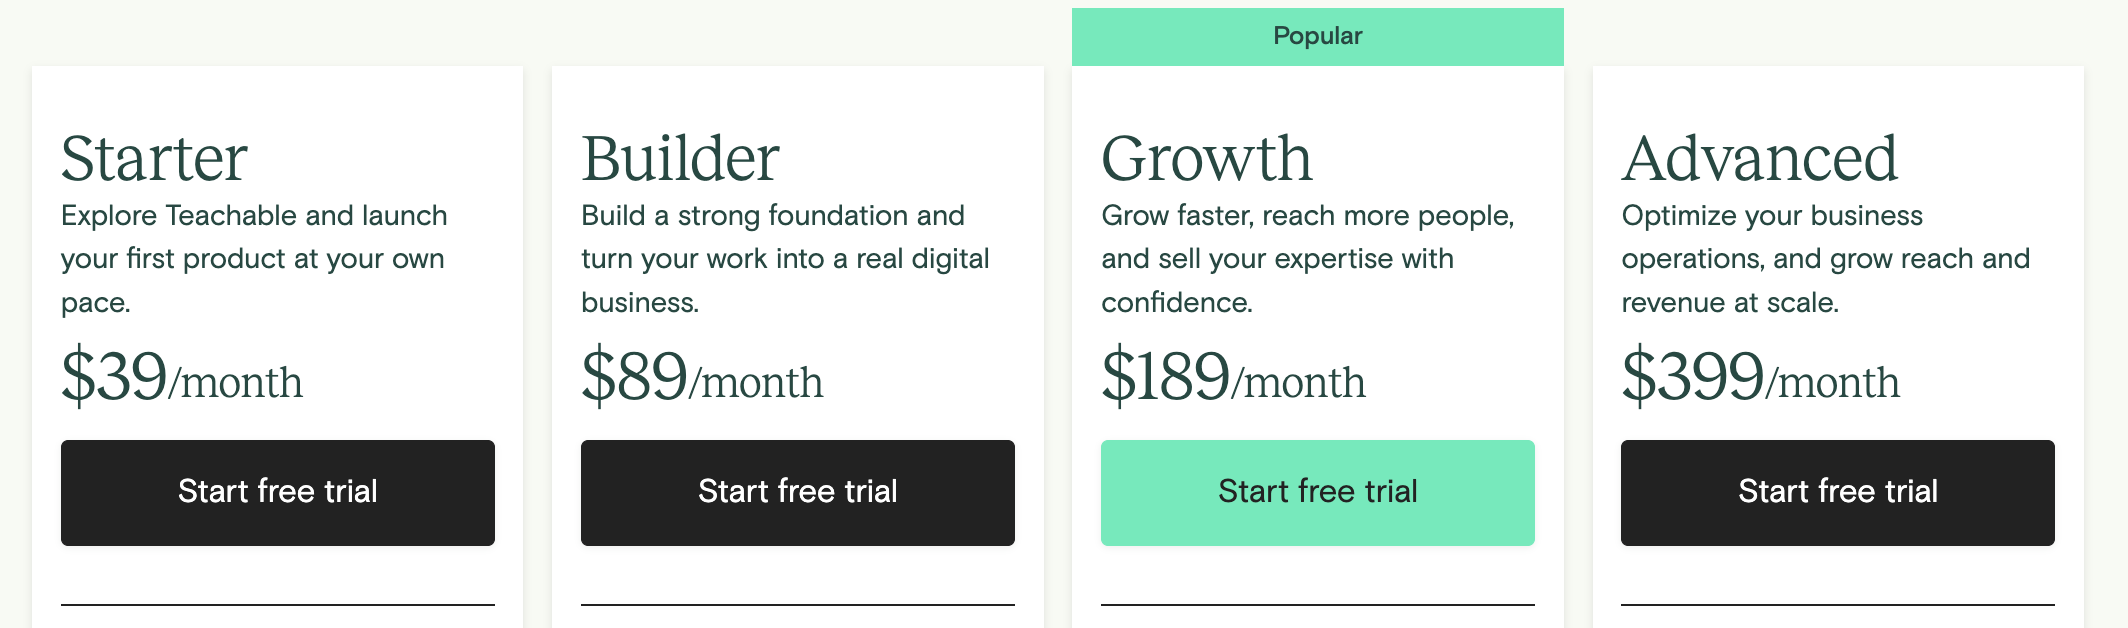2128x628 pixels.
Task: Start the free trial for Starter plan
Action: (x=277, y=492)
